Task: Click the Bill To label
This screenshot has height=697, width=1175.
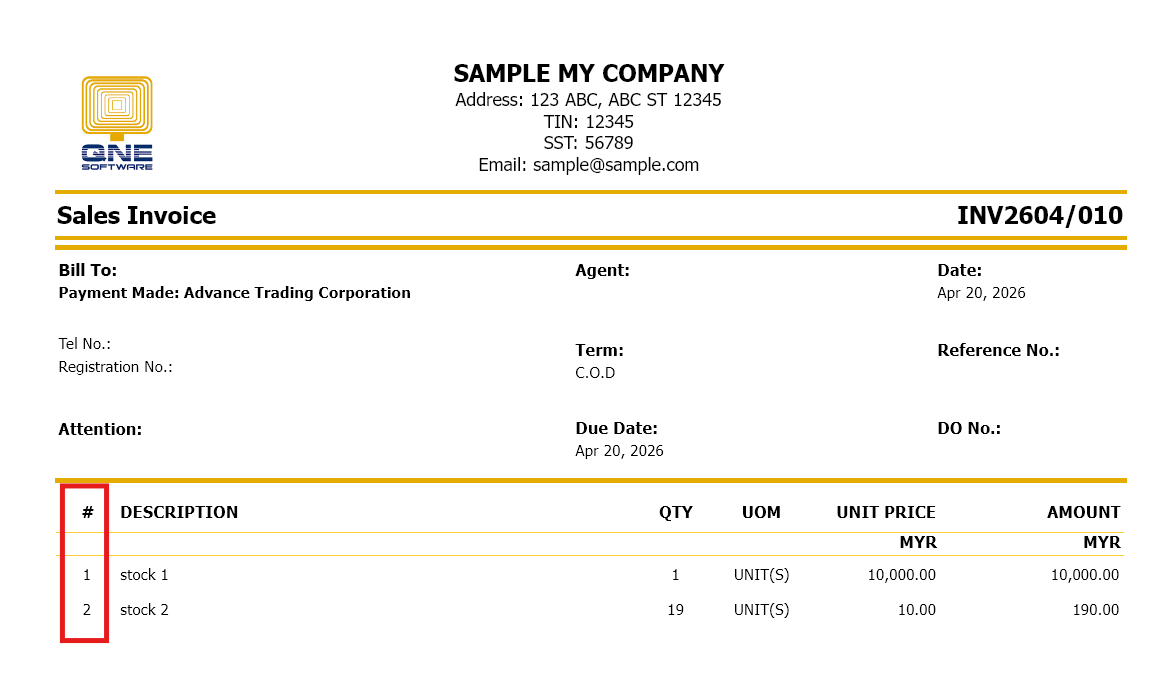Action: pos(88,270)
